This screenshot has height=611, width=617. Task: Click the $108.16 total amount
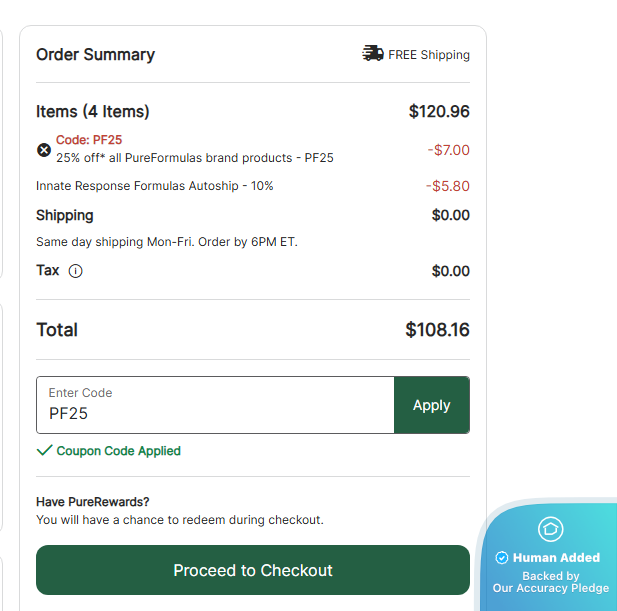tap(437, 330)
